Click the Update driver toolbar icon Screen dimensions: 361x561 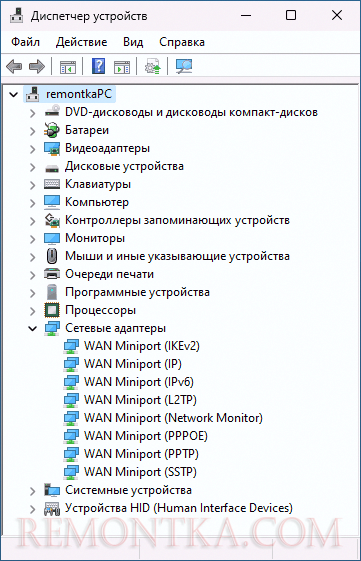[153, 67]
